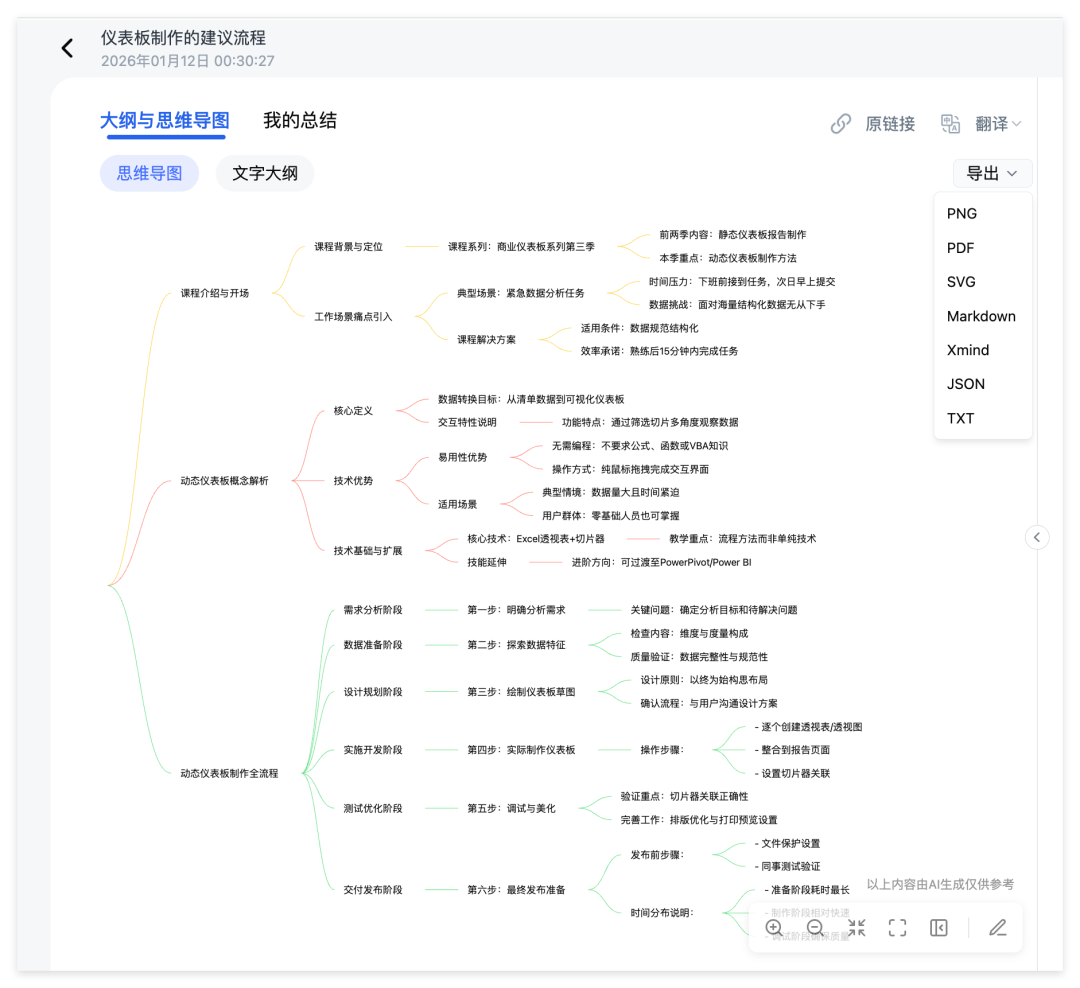Click the translate icon
Viewport: 1080px width, 988px height.
[x=951, y=124]
